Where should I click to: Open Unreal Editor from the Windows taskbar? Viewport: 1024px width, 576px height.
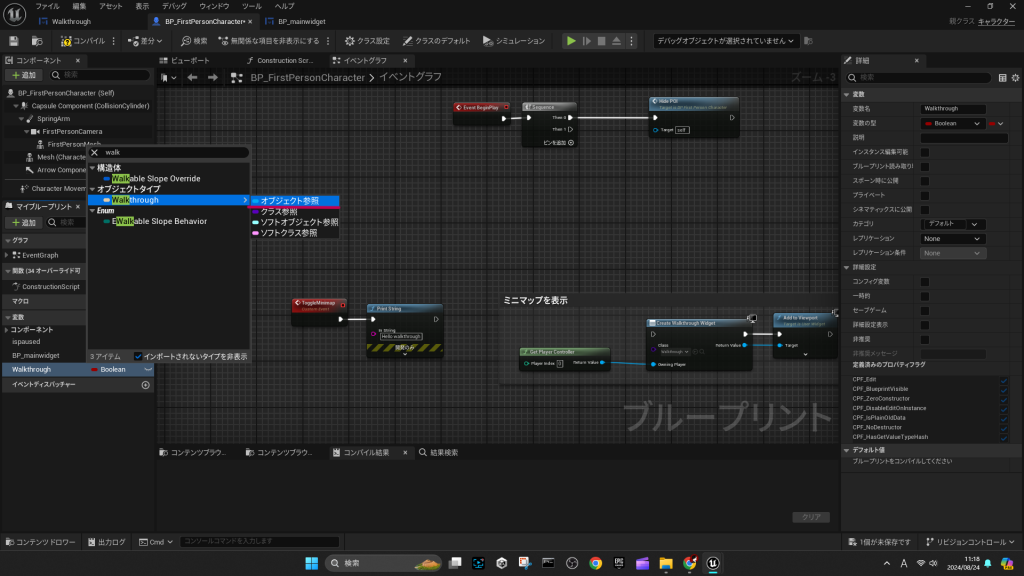pyautogui.click(x=713, y=563)
